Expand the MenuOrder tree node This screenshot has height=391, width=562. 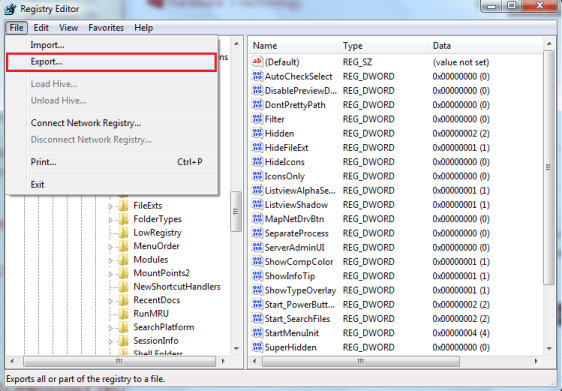(x=111, y=247)
